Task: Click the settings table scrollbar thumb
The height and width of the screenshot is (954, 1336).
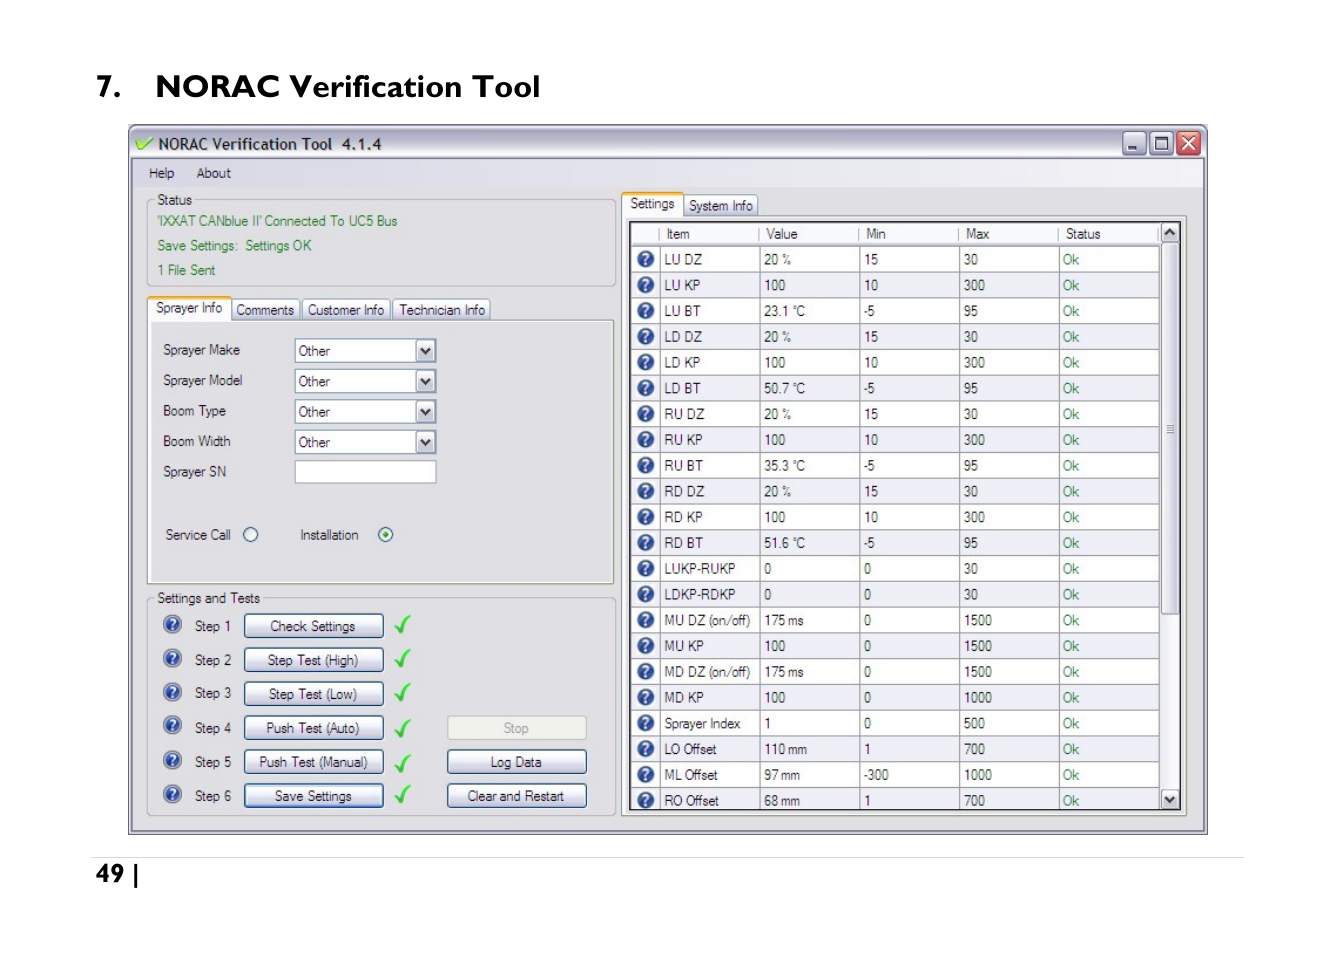Action: pos(1170,428)
